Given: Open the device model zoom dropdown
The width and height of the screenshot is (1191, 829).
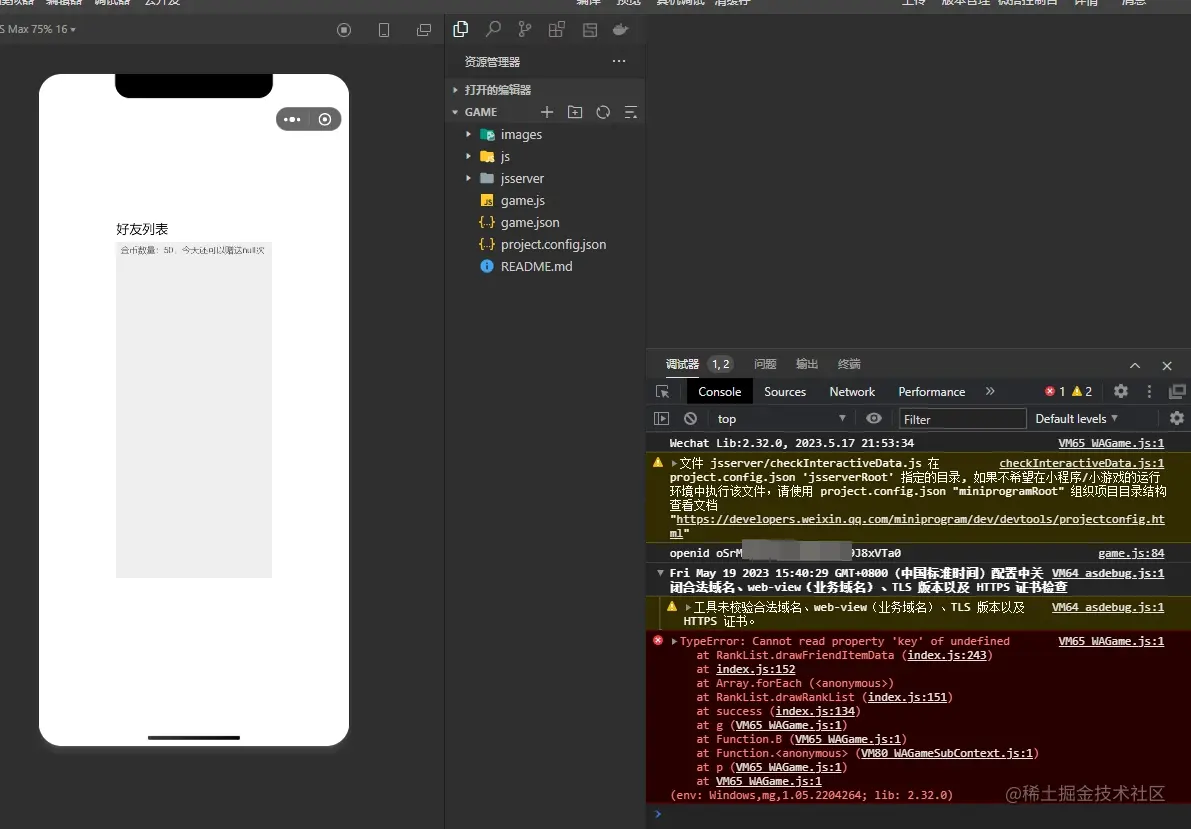Looking at the screenshot, I should tap(38, 29).
